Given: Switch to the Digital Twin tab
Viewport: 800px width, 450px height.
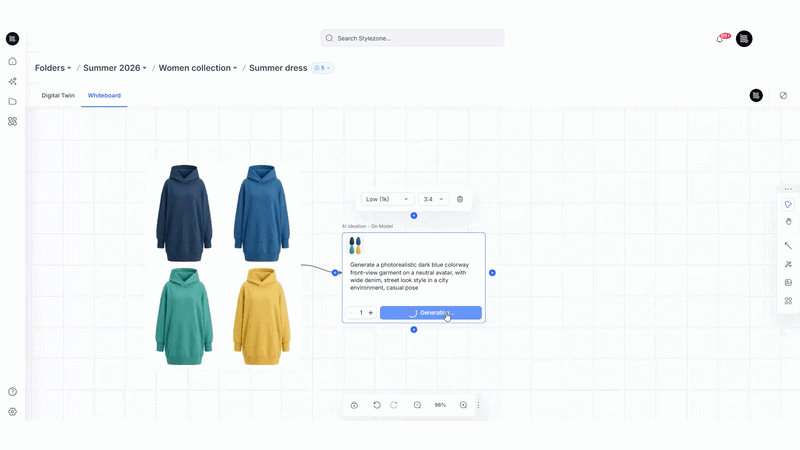Looking at the screenshot, I should coord(58,95).
